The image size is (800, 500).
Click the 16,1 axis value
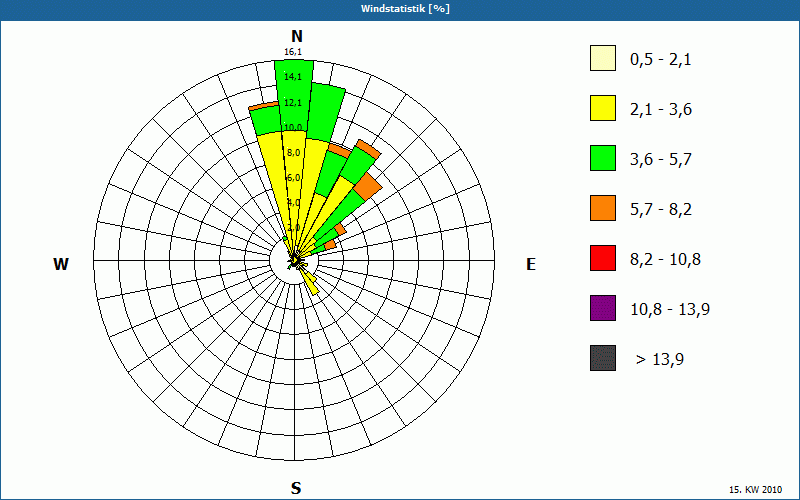(293, 52)
